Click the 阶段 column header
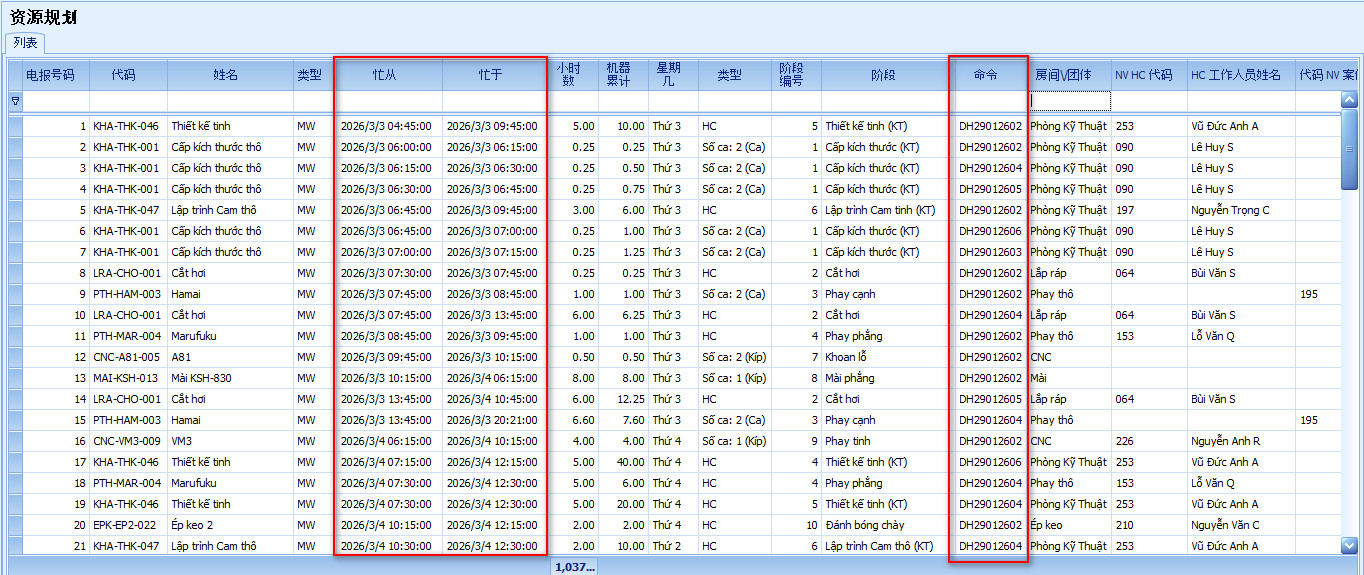Viewport: 1364px width, 575px height. click(883, 75)
